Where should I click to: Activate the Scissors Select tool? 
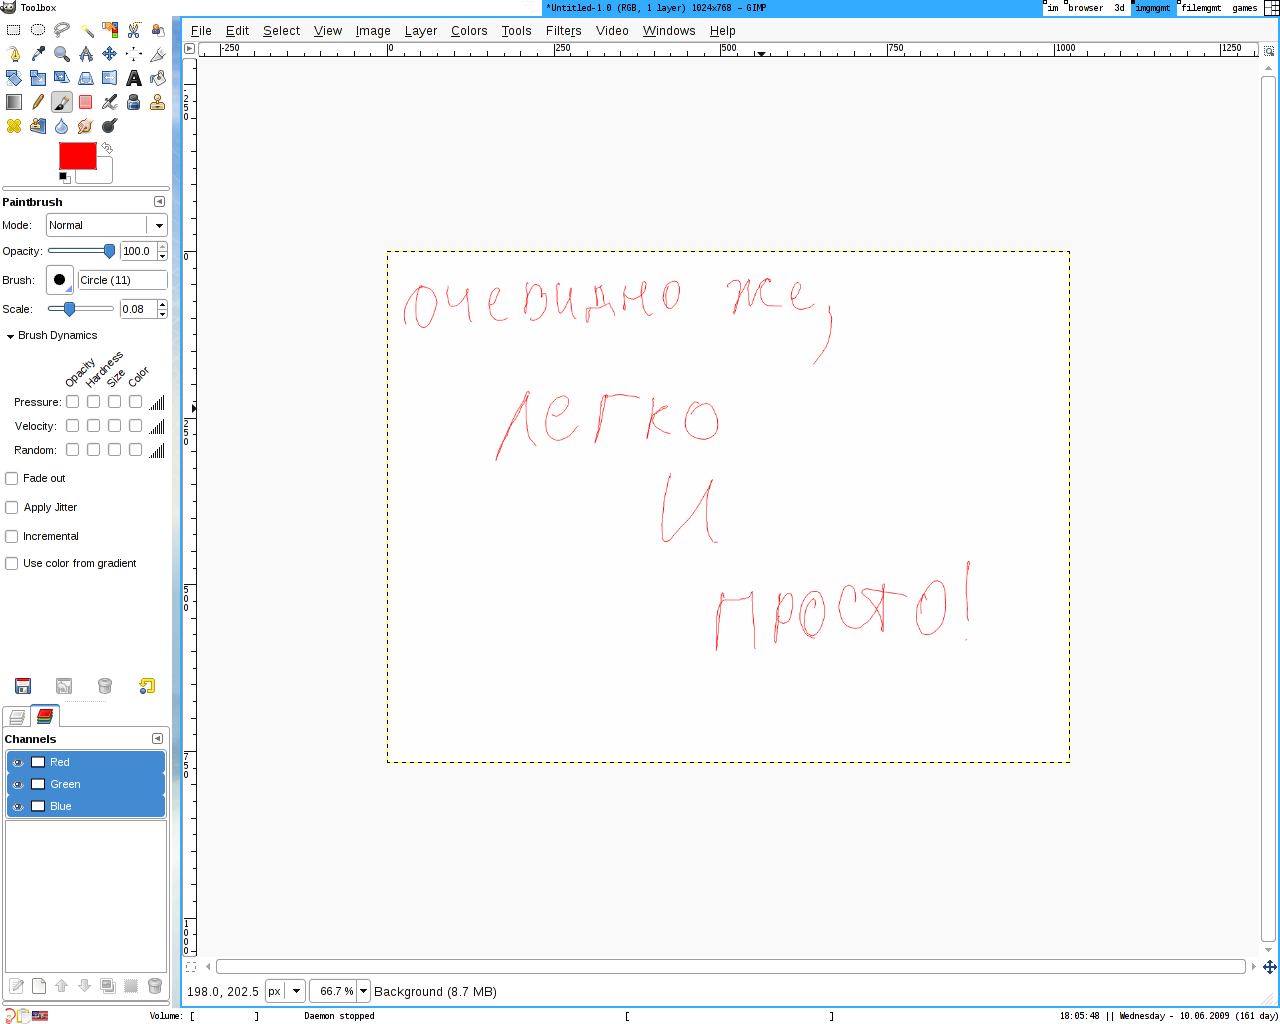[x=134, y=30]
